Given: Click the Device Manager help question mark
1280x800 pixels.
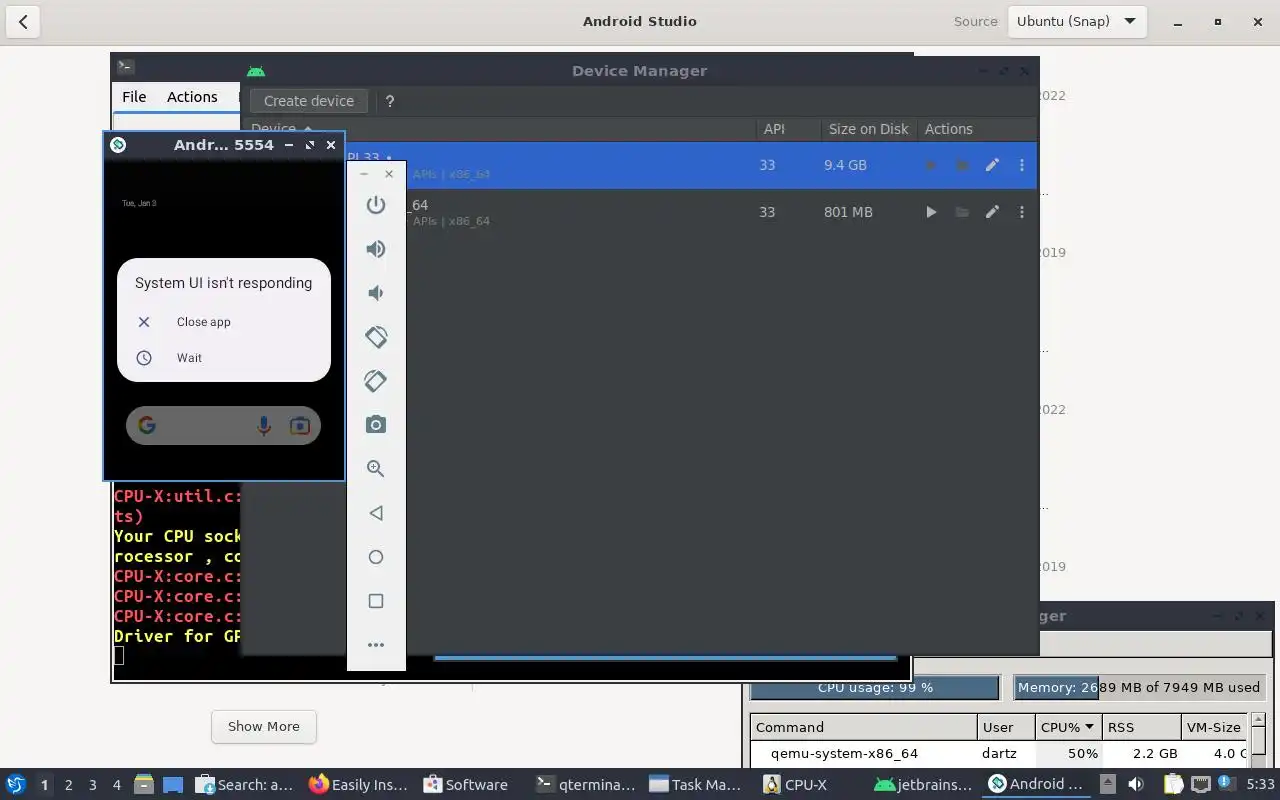Looking at the screenshot, I should (390, 101).
